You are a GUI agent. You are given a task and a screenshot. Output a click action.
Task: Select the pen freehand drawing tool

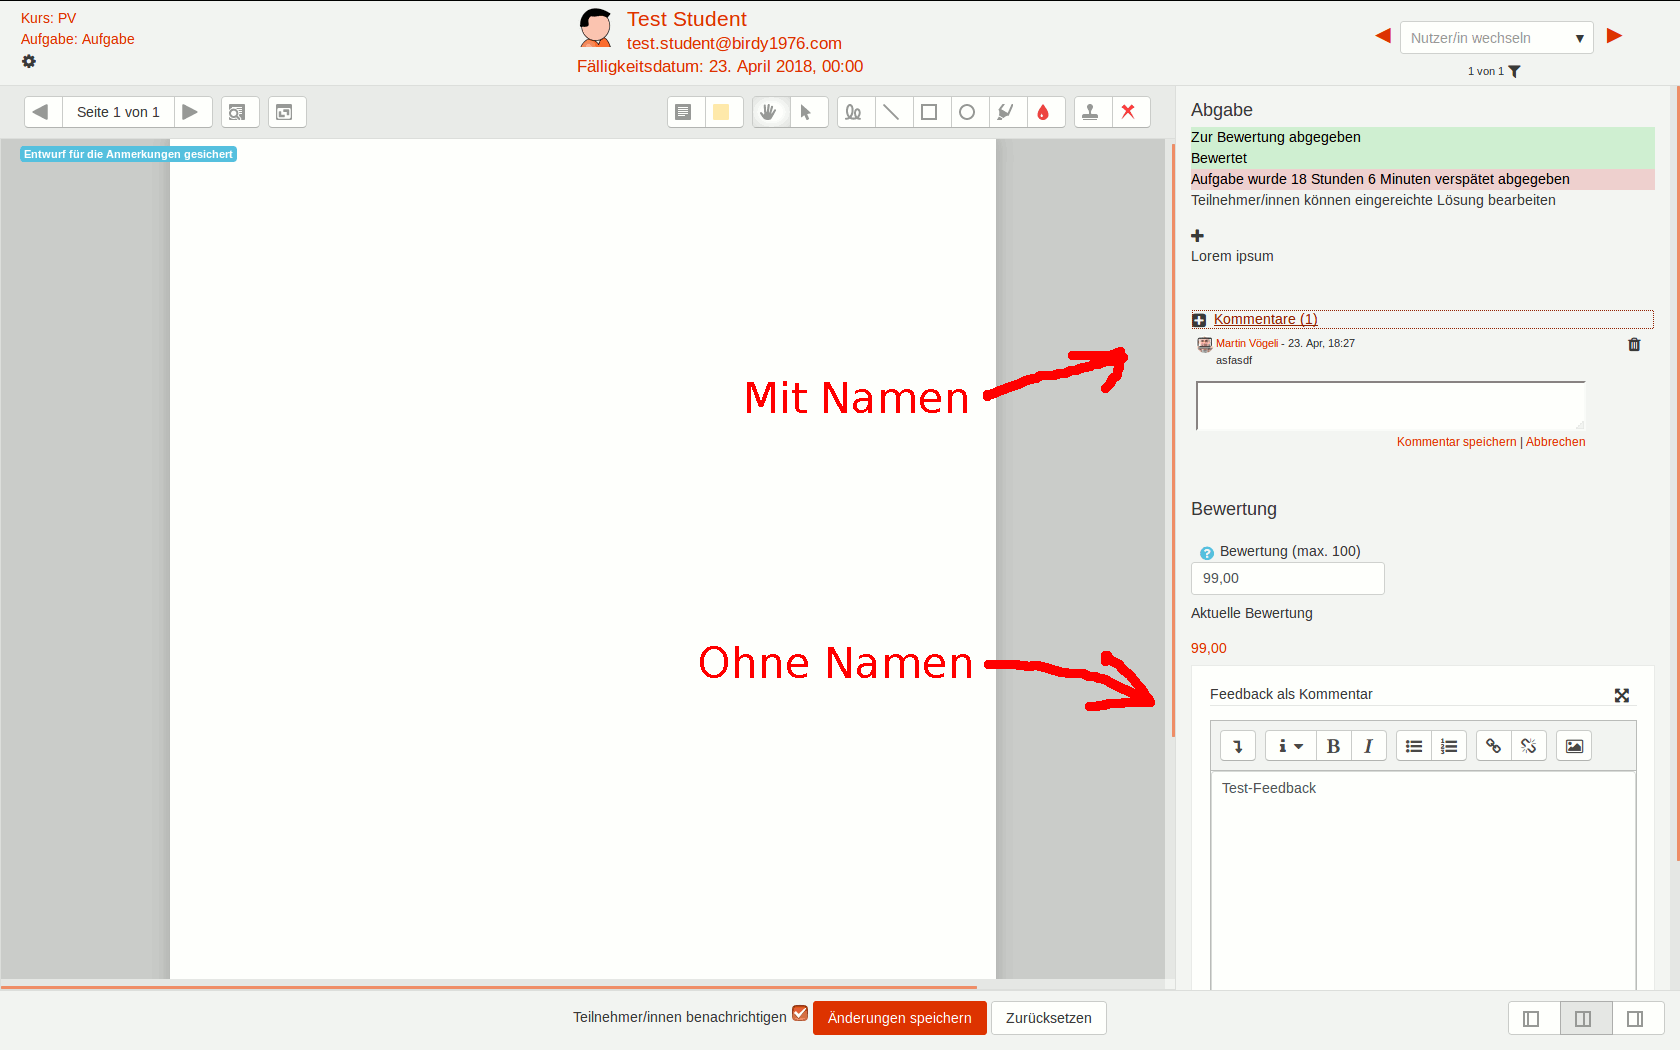(x=853, y=112)
